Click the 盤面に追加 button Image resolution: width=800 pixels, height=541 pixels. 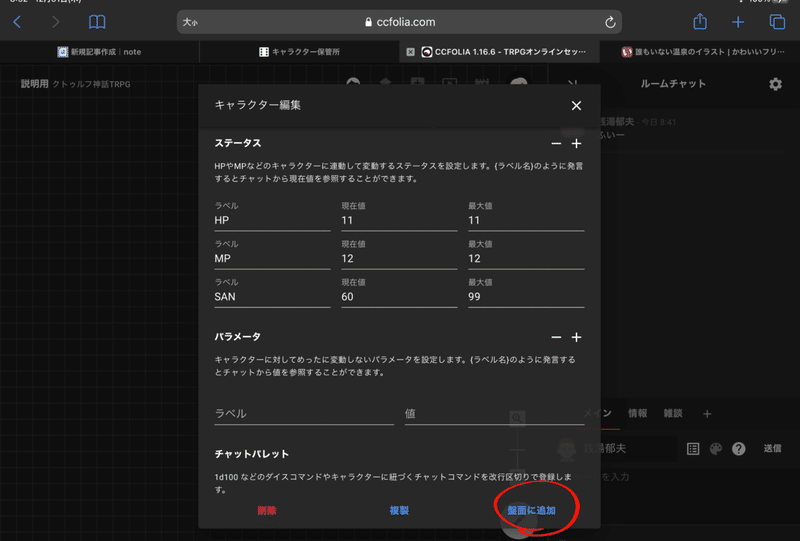tap(531, 510)
